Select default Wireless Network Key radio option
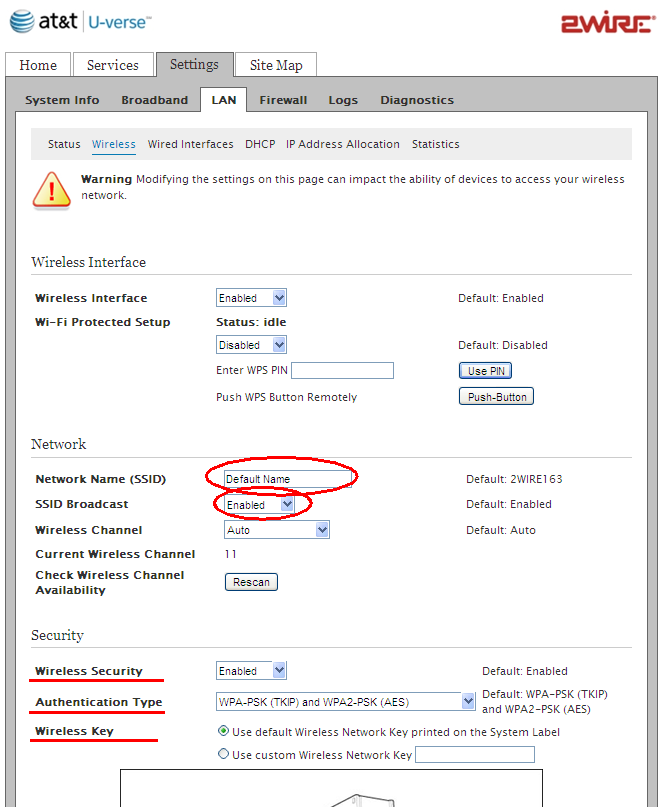The height and width of the screenshot is (807, 663). [x=223, y=731]
